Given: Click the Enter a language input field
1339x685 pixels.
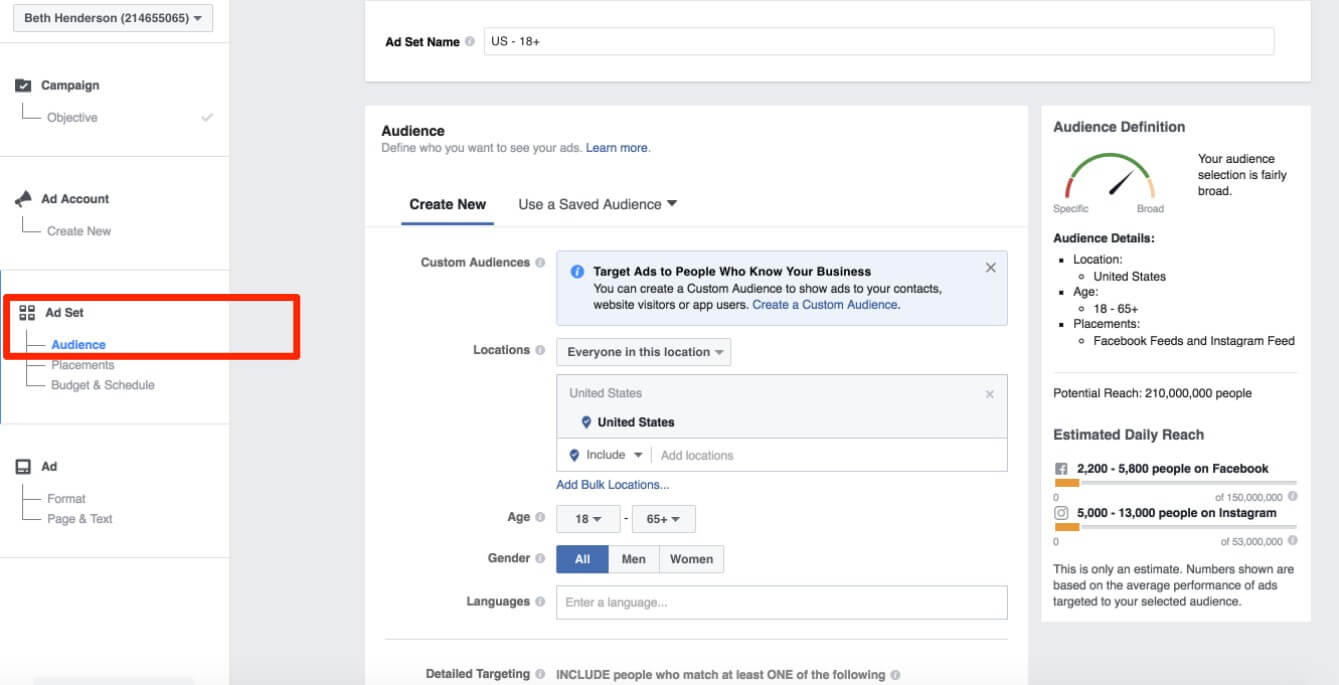Looking at the screenshot, I should (780, 602).
